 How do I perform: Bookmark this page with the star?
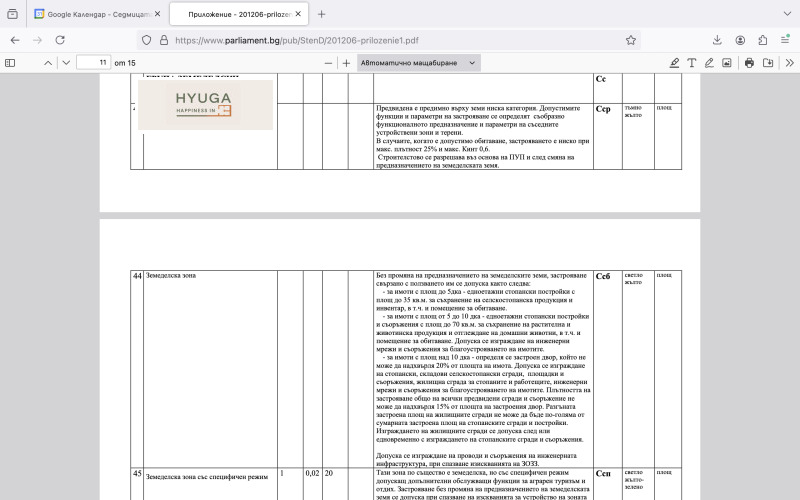pos(631,40)
